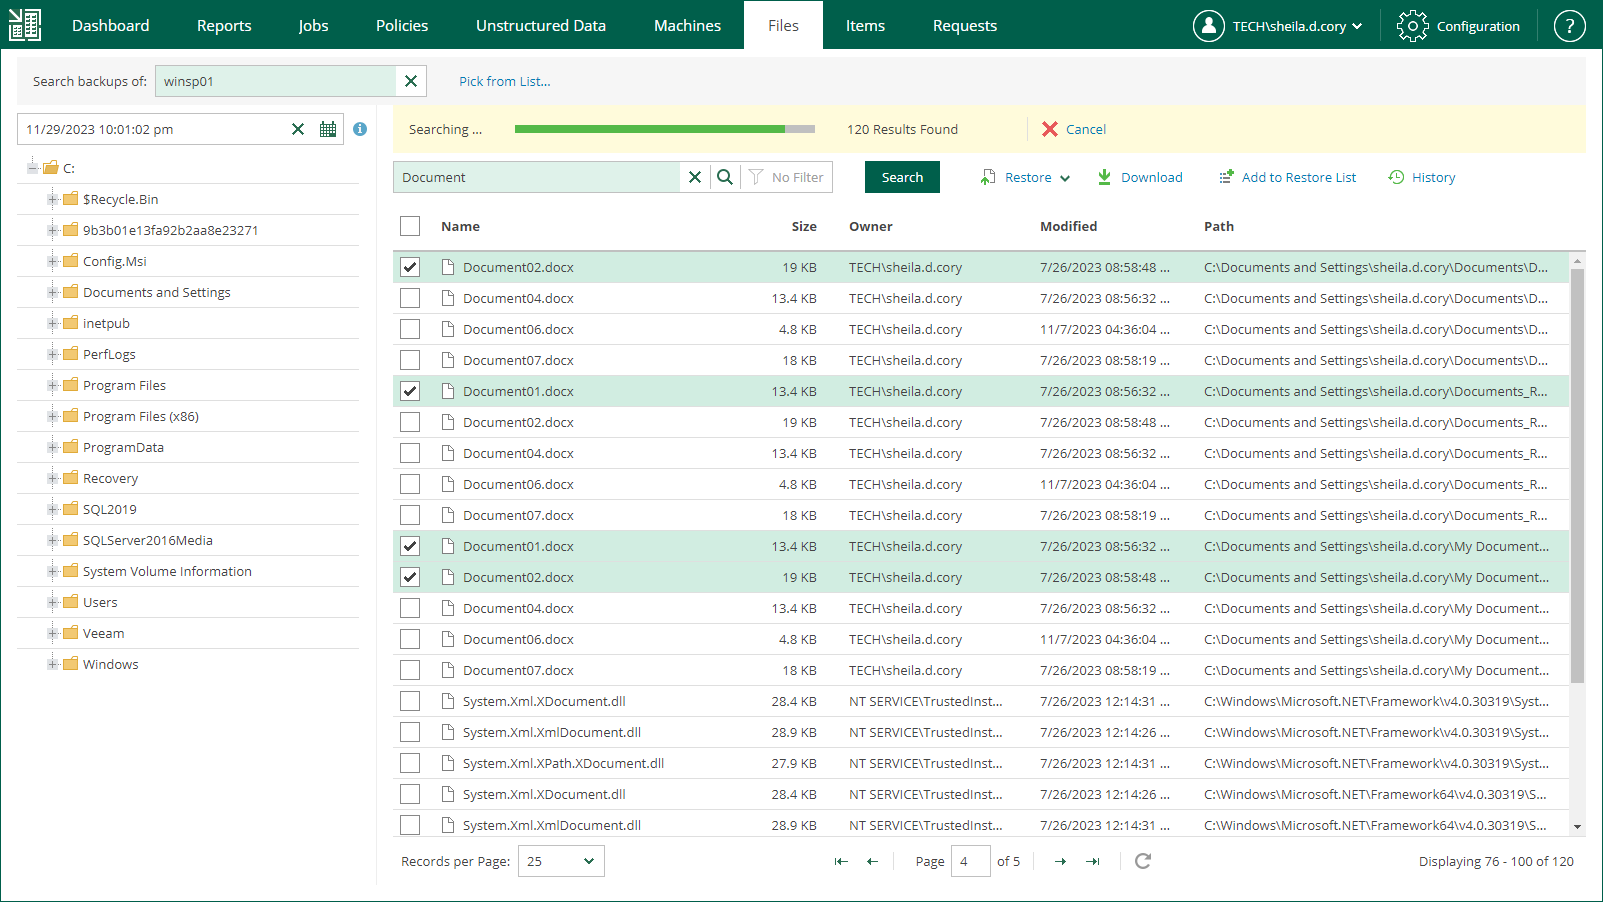Screen dimensions: 1603x902
Task: Check the Document04.docx first row checkbox
Action: coord(410,298)
